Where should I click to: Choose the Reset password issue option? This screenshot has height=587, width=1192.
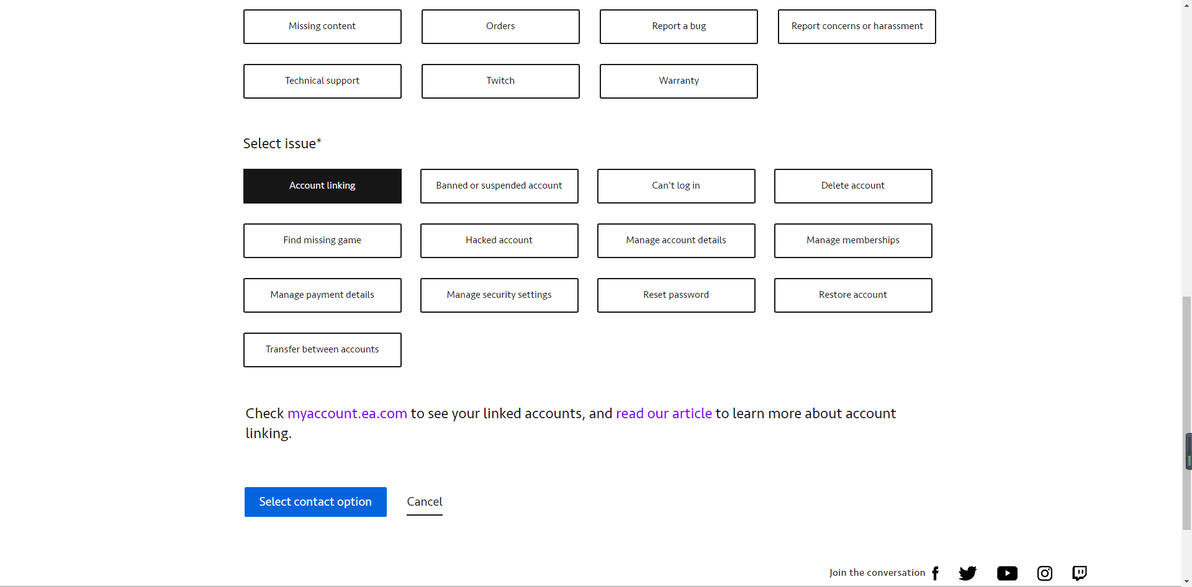[x=676, y=295]
